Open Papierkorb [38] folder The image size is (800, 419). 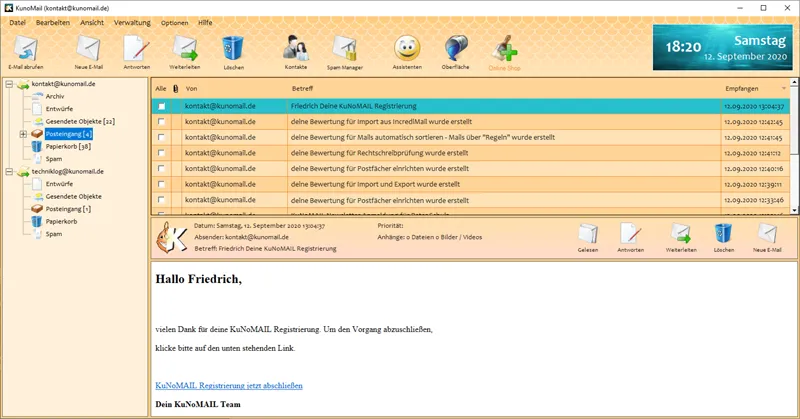[x=68, y=146]
